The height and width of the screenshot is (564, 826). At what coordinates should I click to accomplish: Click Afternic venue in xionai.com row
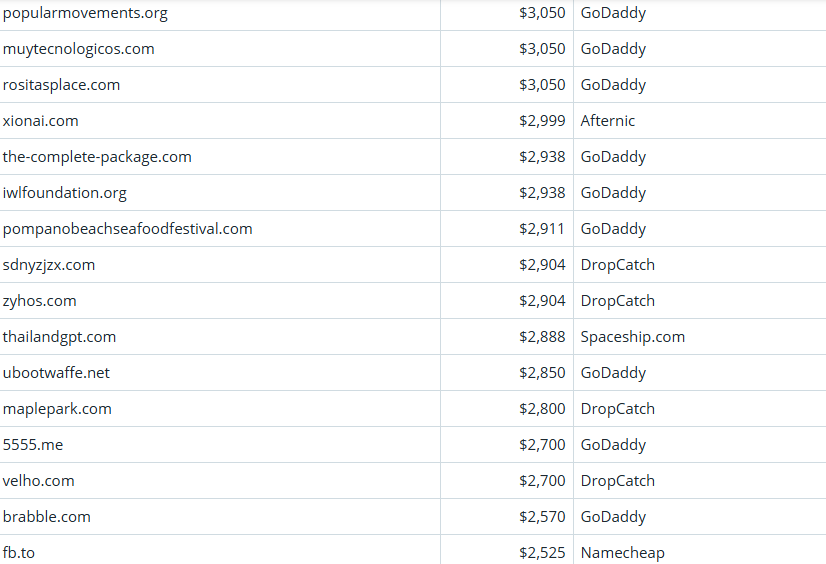(608, 121)
